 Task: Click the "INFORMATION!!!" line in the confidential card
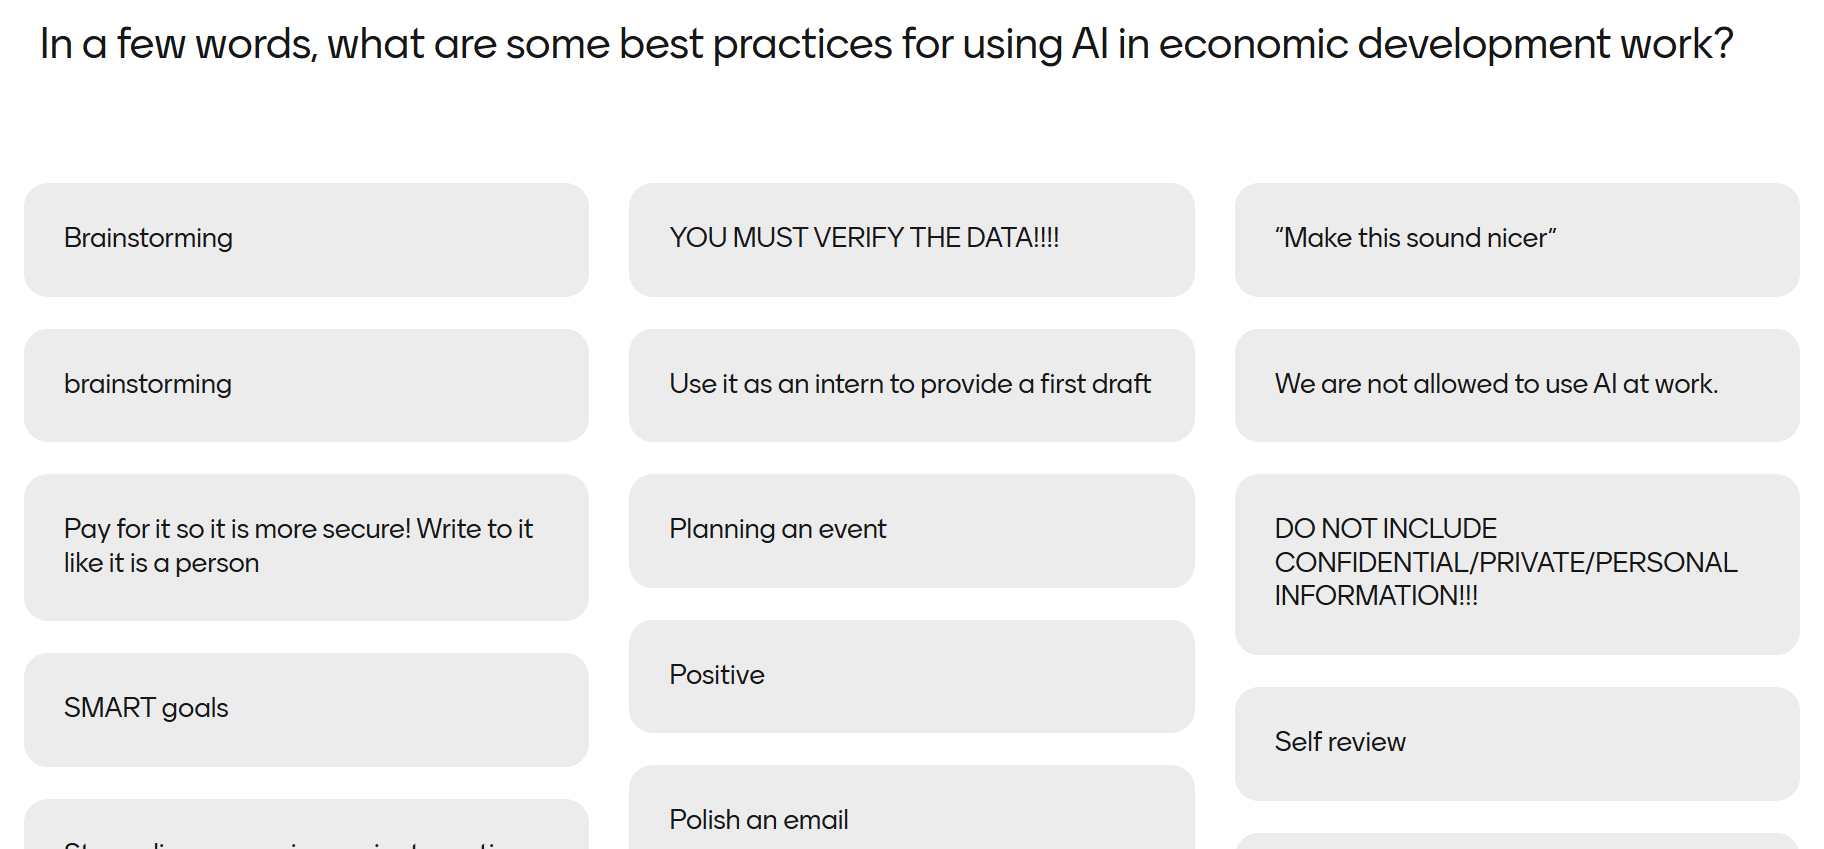tap(1376, 597)
